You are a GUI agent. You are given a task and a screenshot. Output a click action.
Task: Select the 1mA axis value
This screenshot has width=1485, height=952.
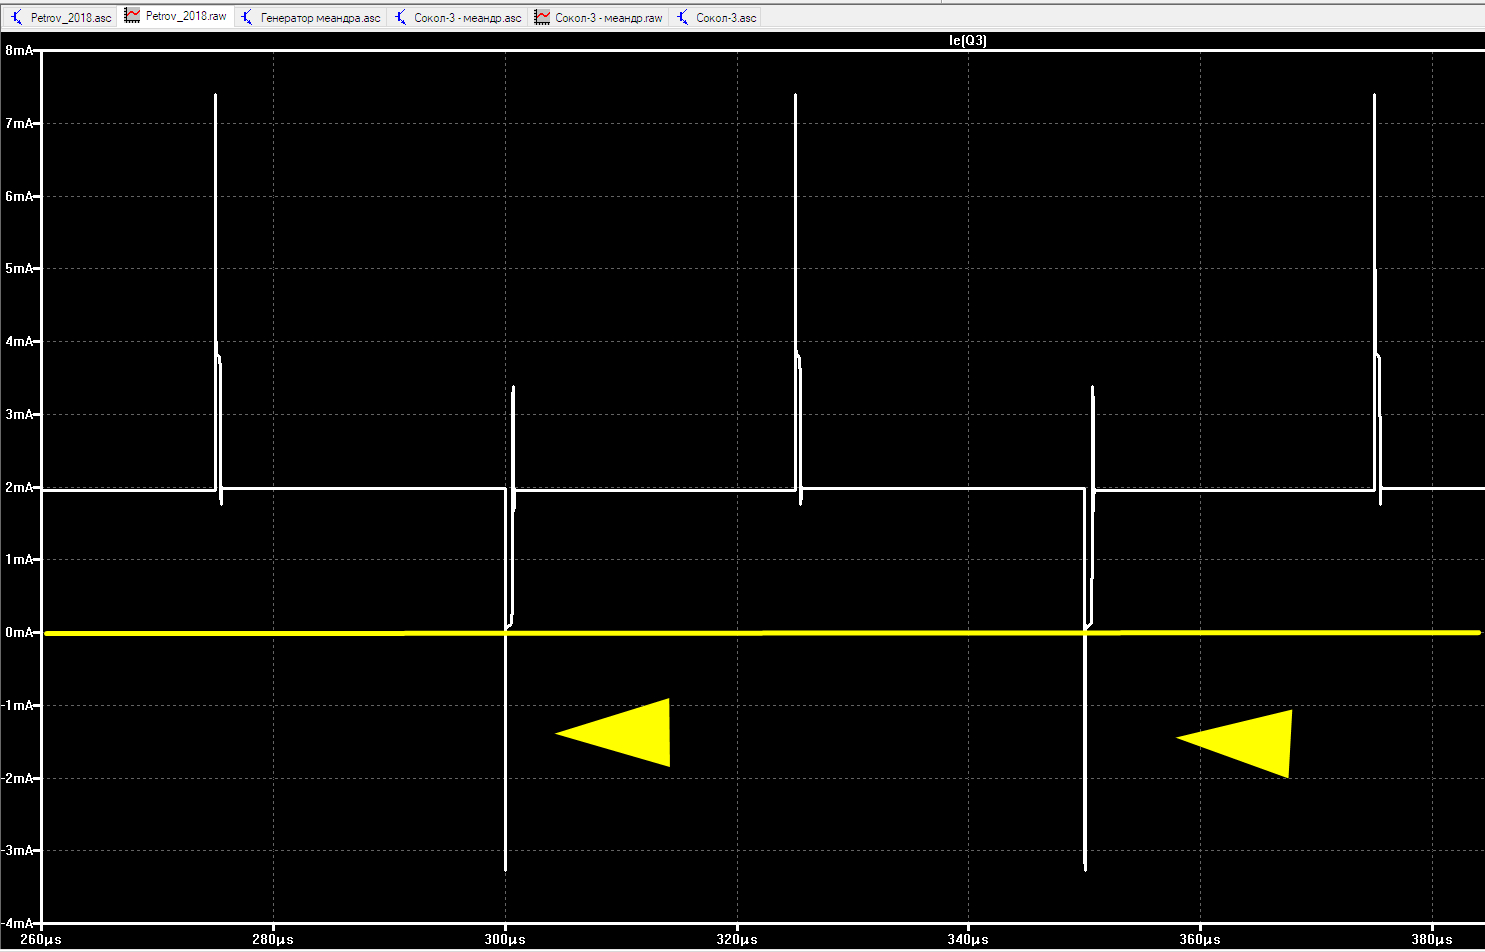pos(19,559)
